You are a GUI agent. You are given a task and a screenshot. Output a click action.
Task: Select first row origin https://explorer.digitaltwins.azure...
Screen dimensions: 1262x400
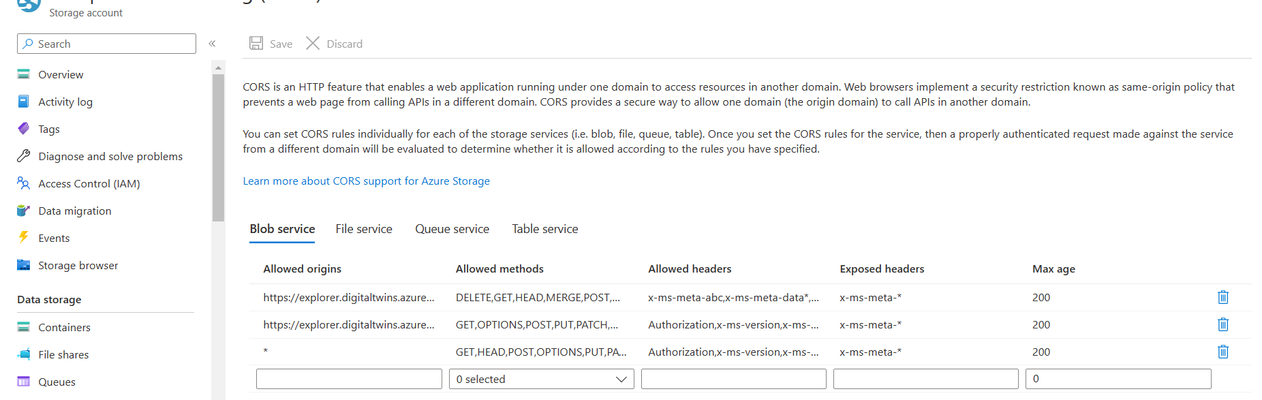(349, 297)
